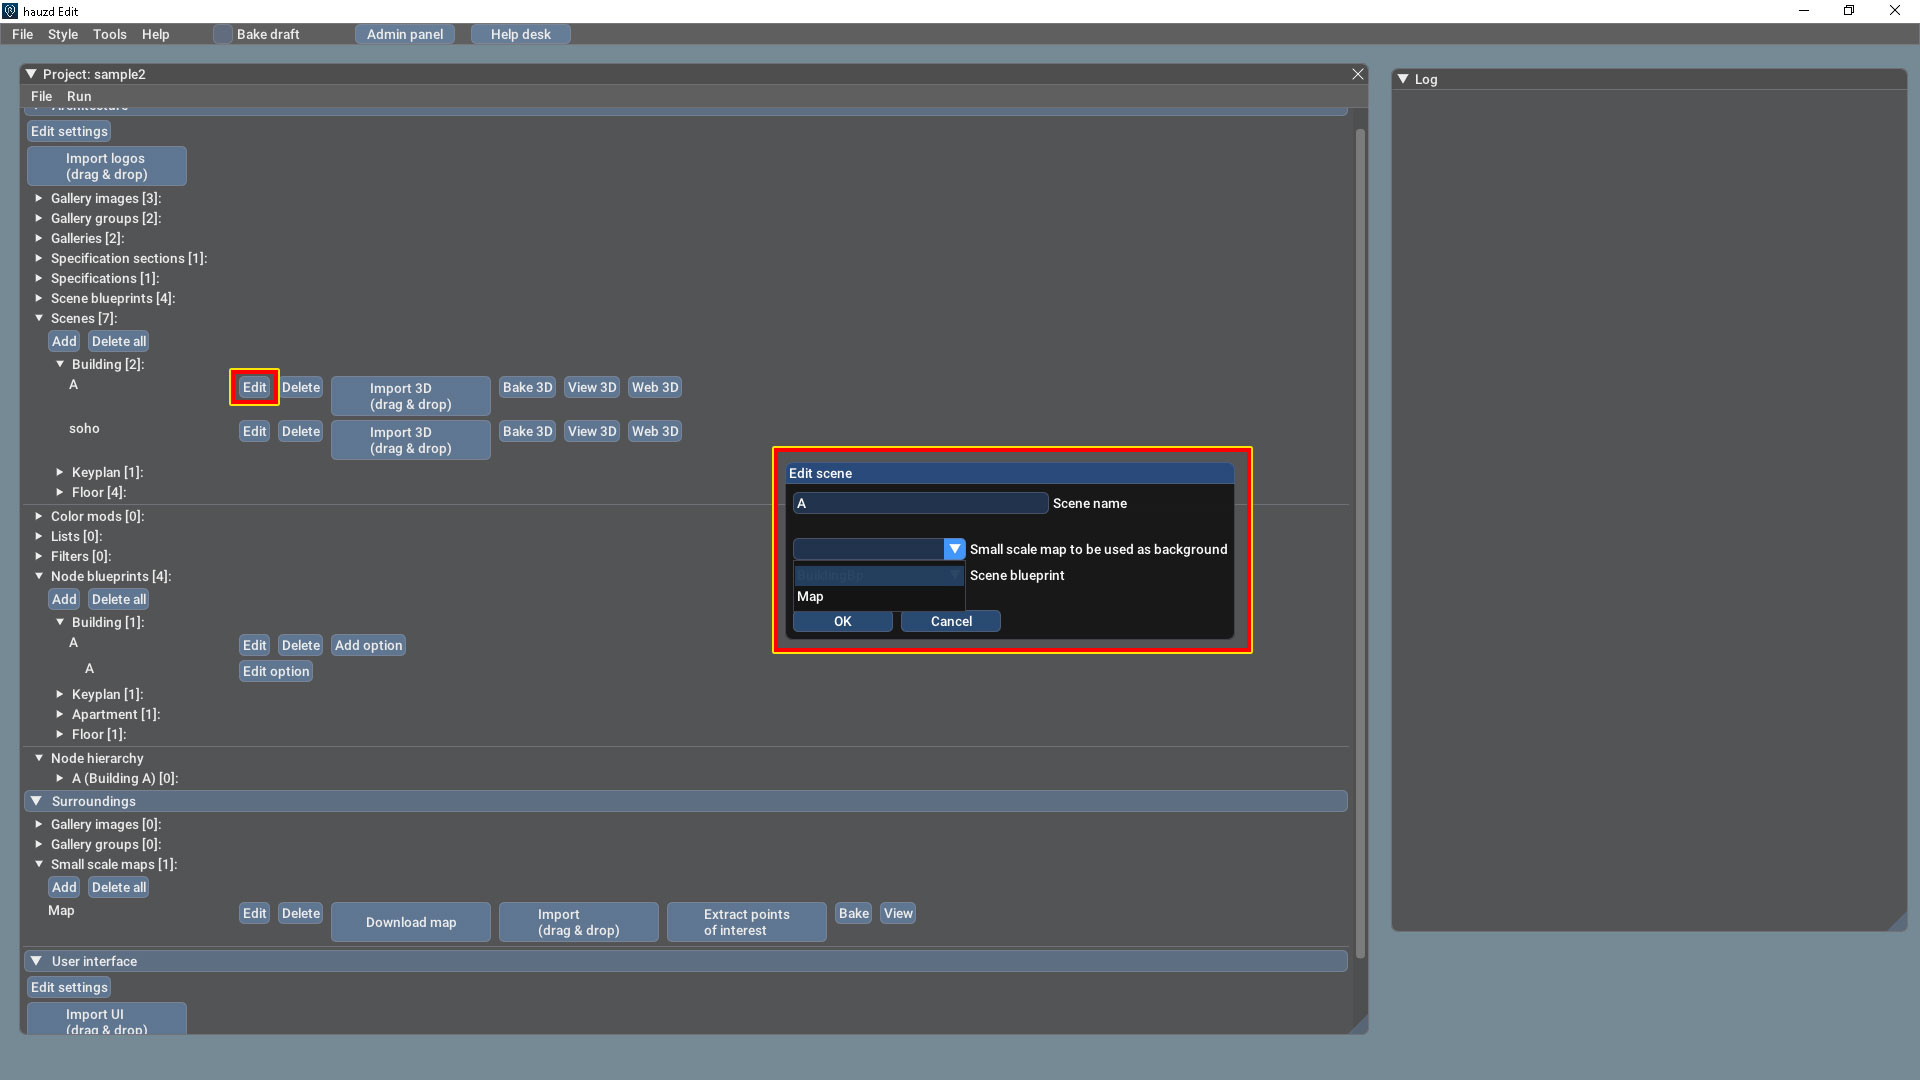The height and width of the screenshot is (1080, 1920).
Task: Collapse the Surroundings section header arrow
Action: pyautogui.click(x=36, y=801)
